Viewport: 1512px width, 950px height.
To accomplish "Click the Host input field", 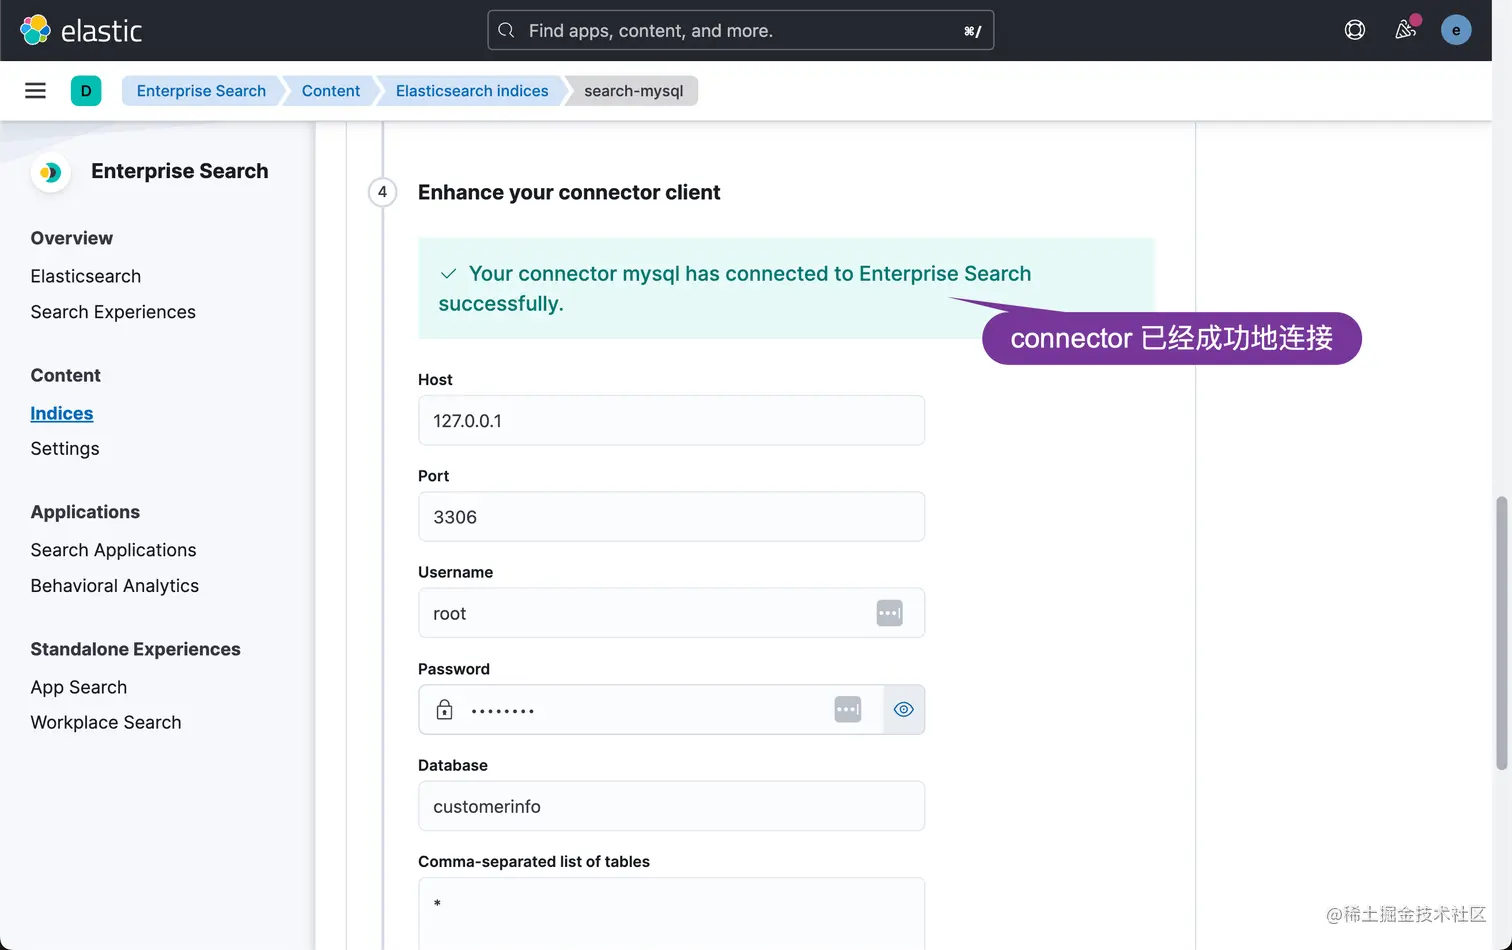I will pyautogui.click(x=671, y=420).
